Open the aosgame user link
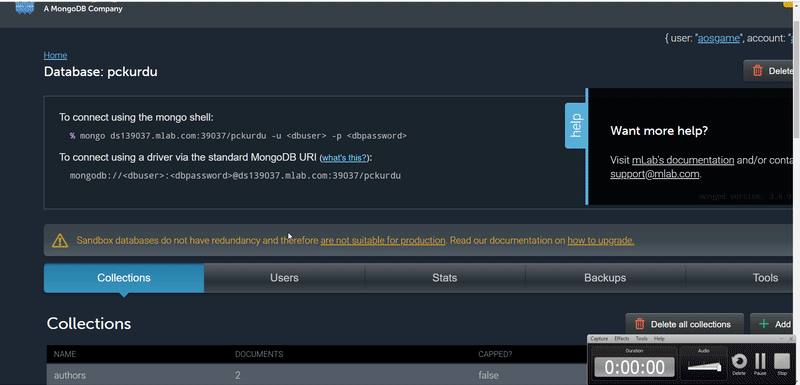Viewport: 800px width, 385px height. (x=719, y=38)
